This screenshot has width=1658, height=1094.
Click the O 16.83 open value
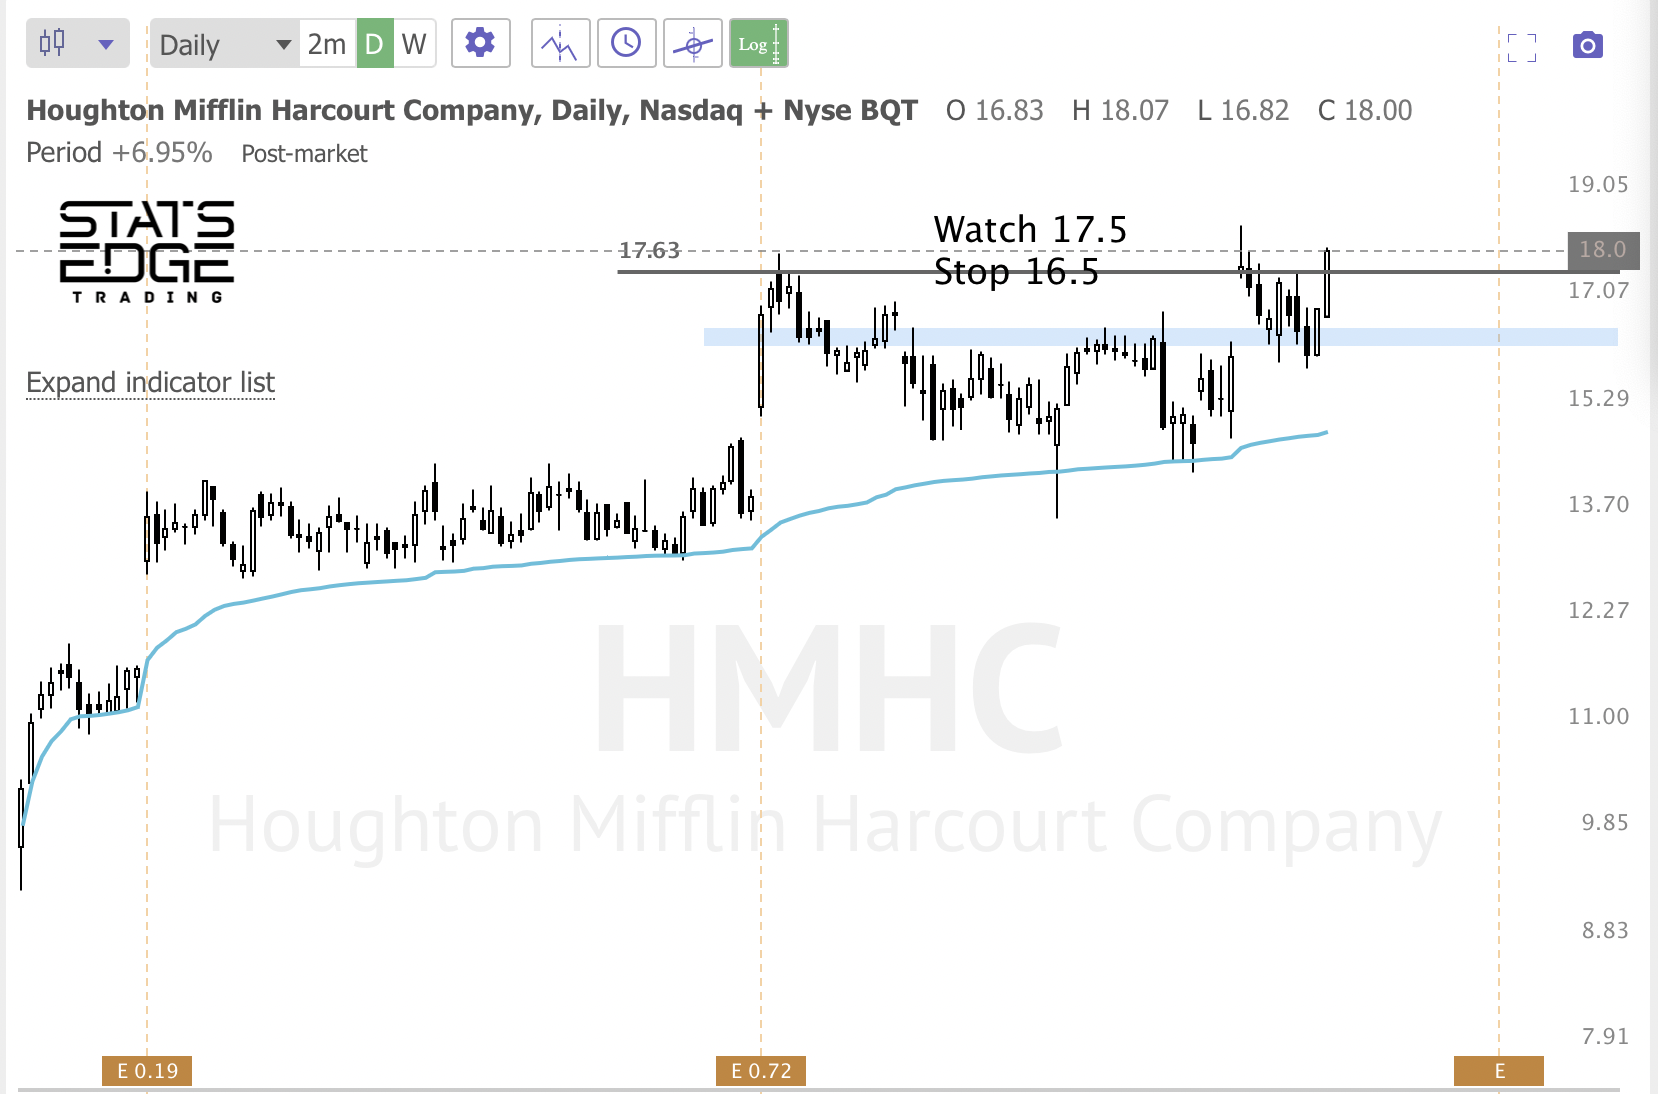point(995,110)
